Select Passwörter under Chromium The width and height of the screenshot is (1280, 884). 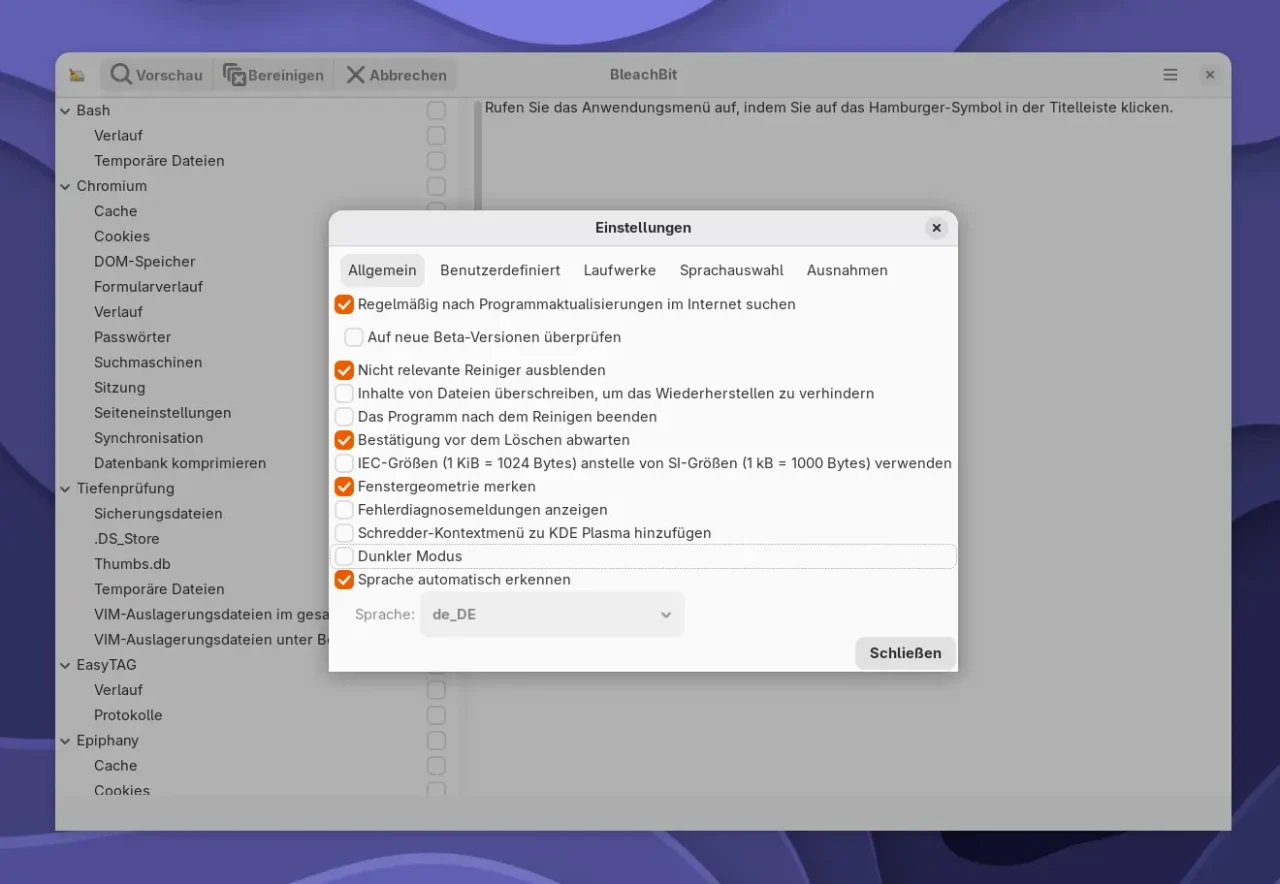(x=132, y=337)
